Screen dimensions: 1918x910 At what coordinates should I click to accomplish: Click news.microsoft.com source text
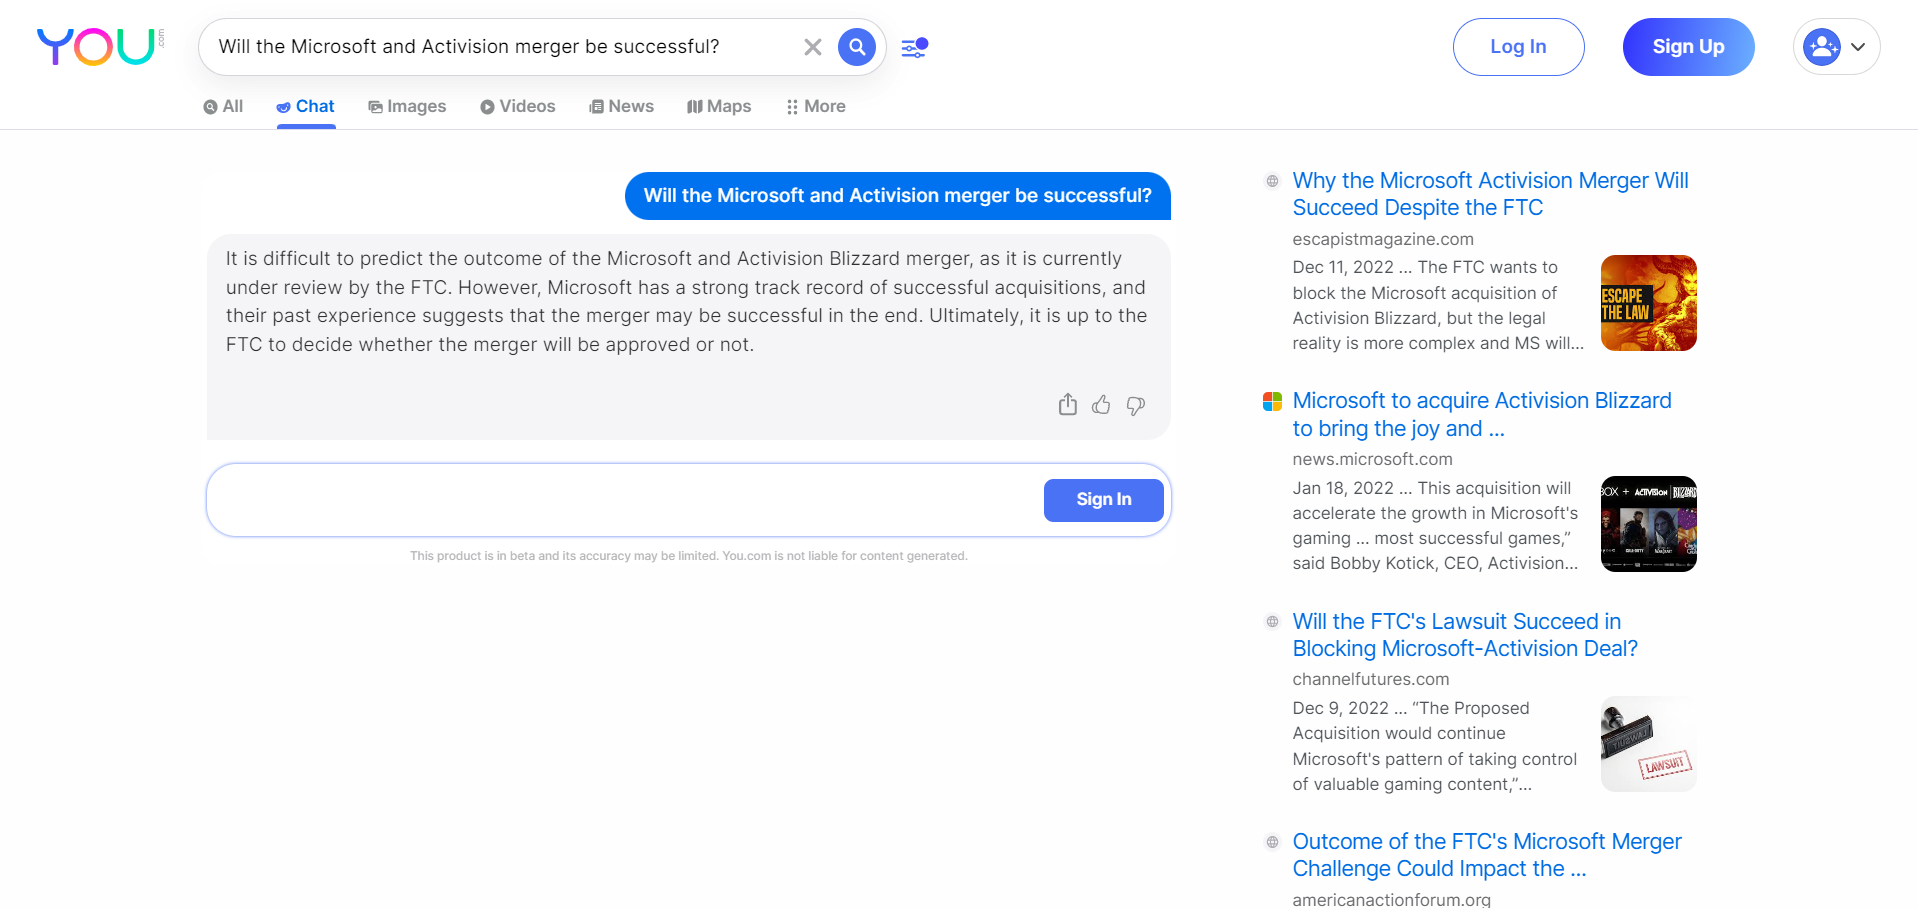click(x=1372, y=459)
